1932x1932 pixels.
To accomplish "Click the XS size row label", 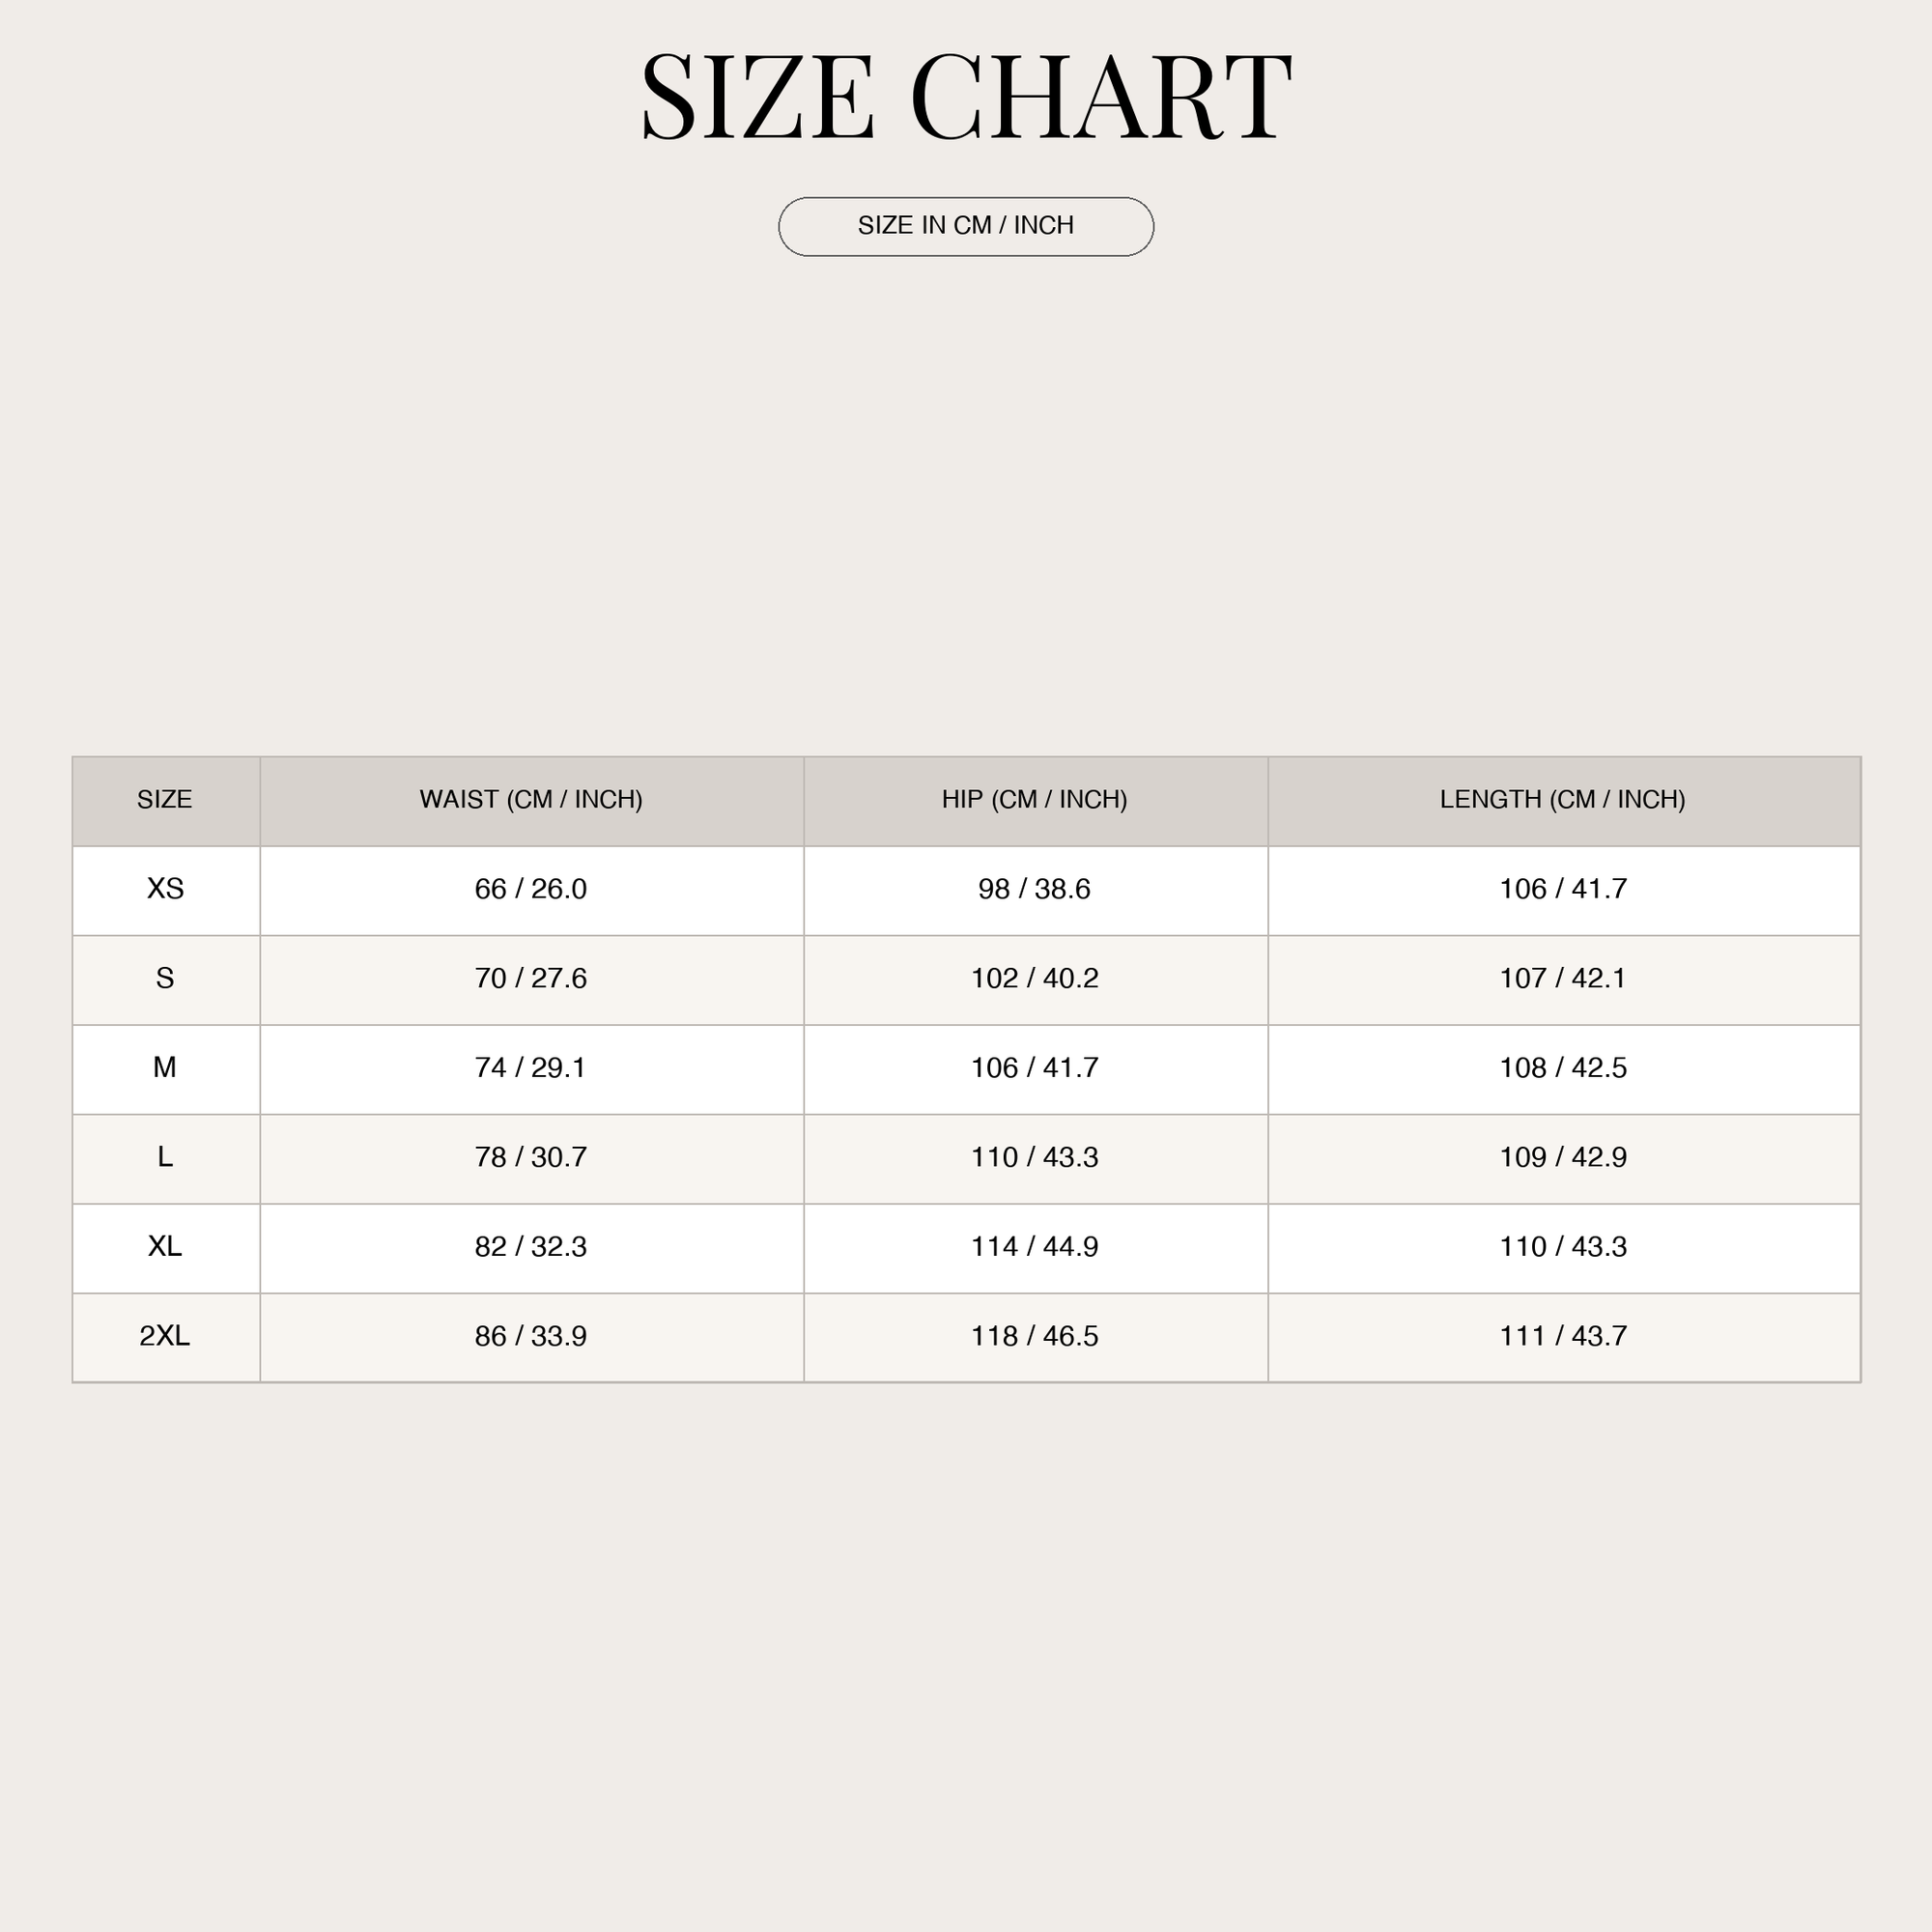I will pos(165,889).
